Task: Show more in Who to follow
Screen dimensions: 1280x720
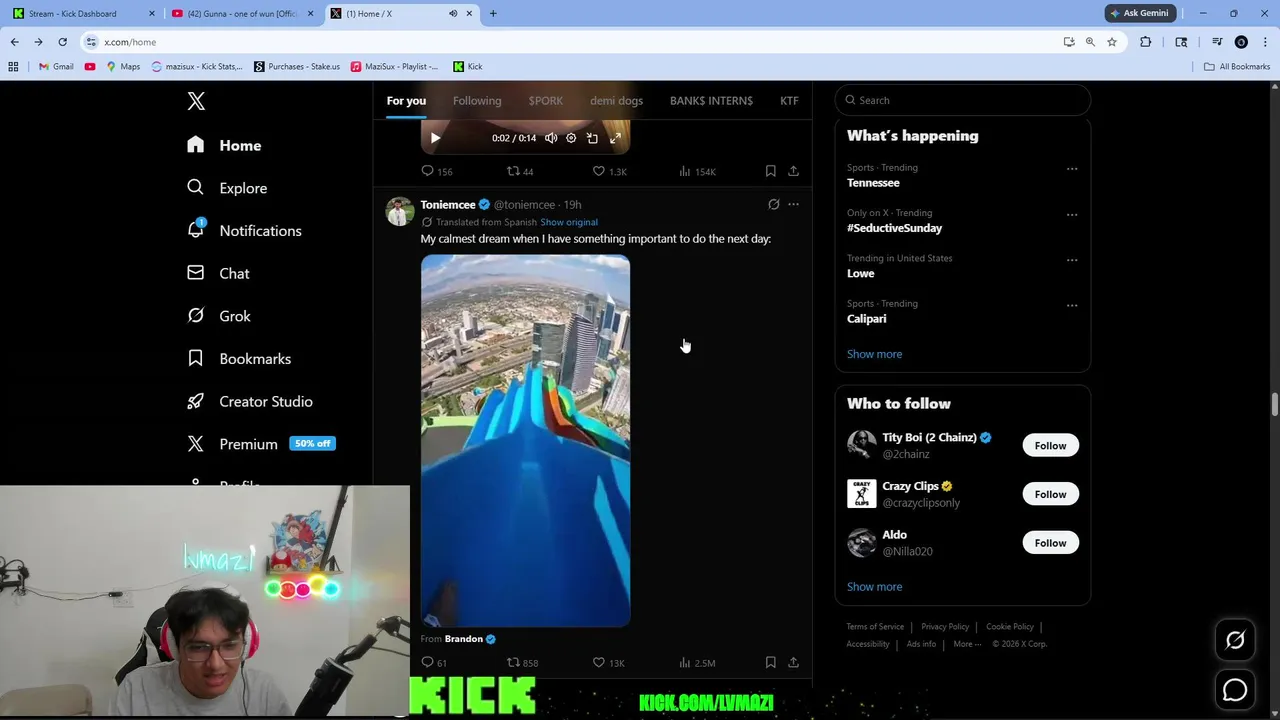Action: pos(874,587)
